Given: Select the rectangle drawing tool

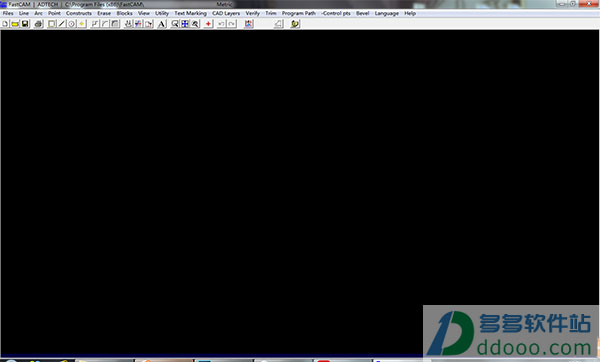Looking at the screenshot, I should tap(52, 24).
